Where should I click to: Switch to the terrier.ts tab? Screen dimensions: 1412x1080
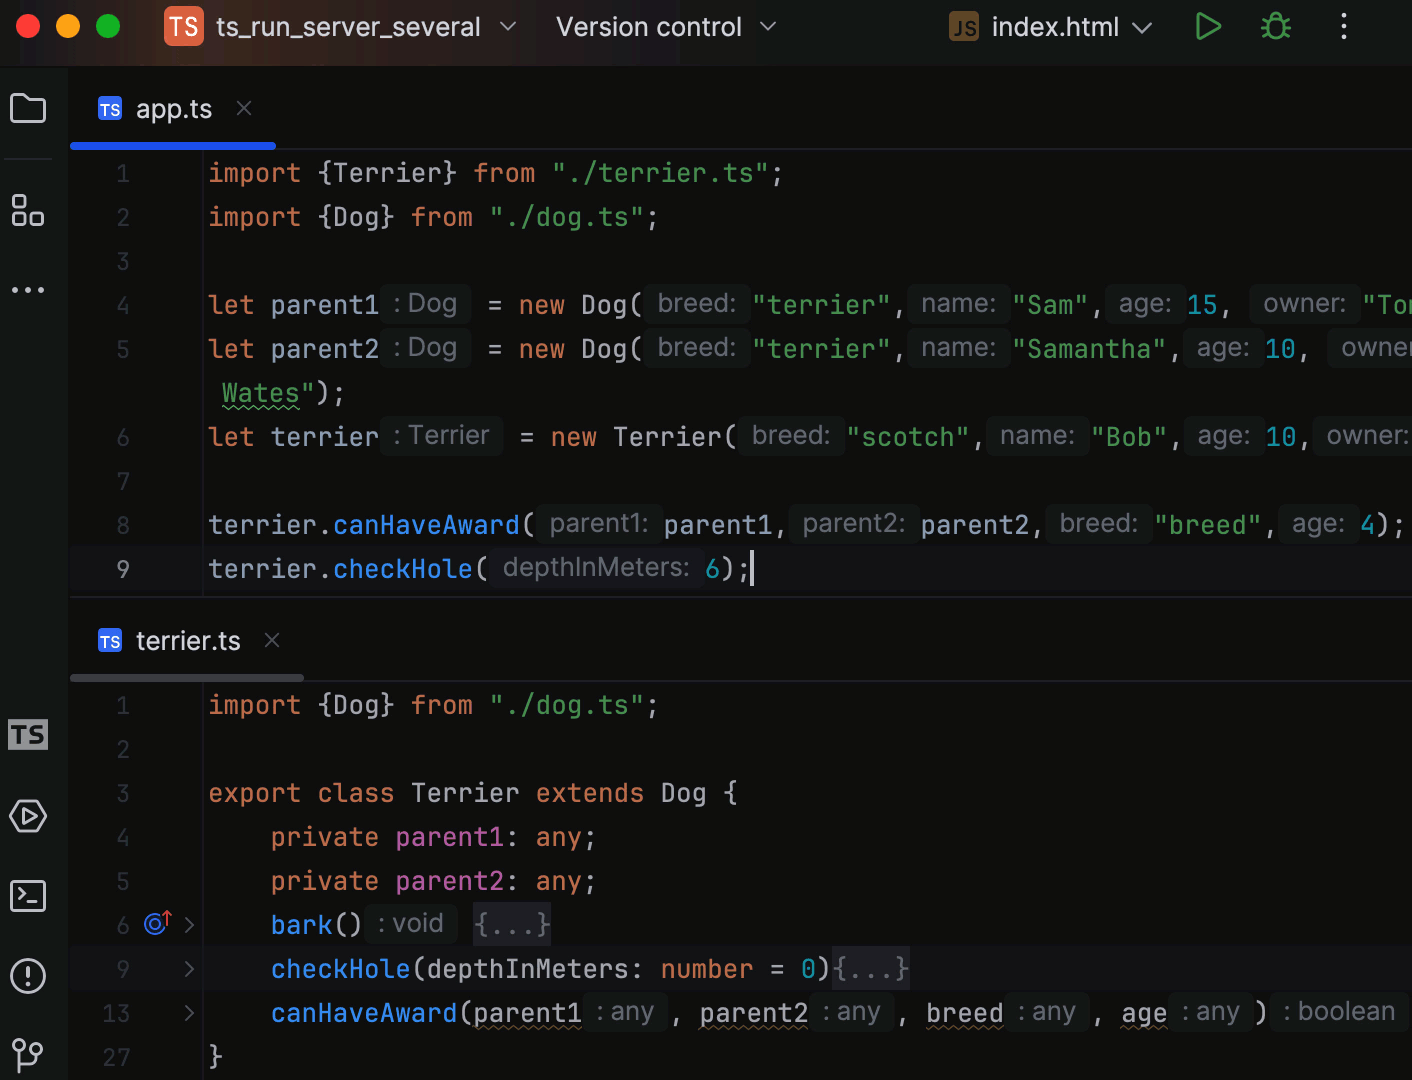click(x=188, y=640)
